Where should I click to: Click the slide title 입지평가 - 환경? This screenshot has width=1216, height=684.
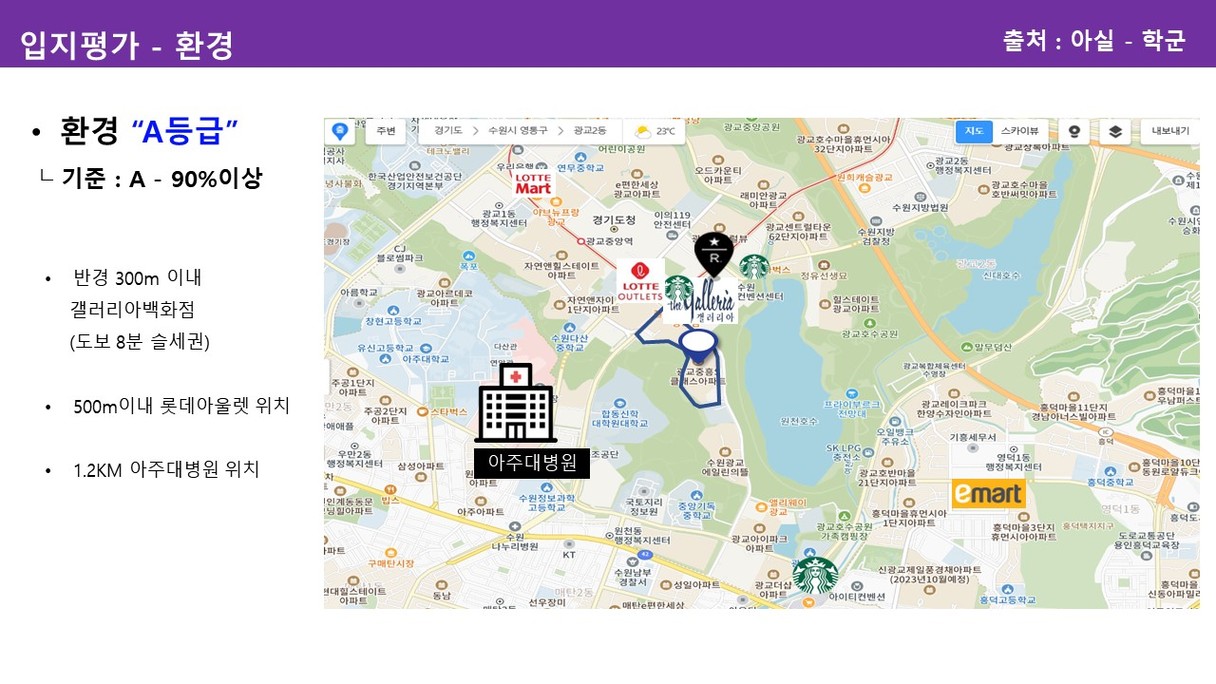pyautogui.click(x=126, y=45)
